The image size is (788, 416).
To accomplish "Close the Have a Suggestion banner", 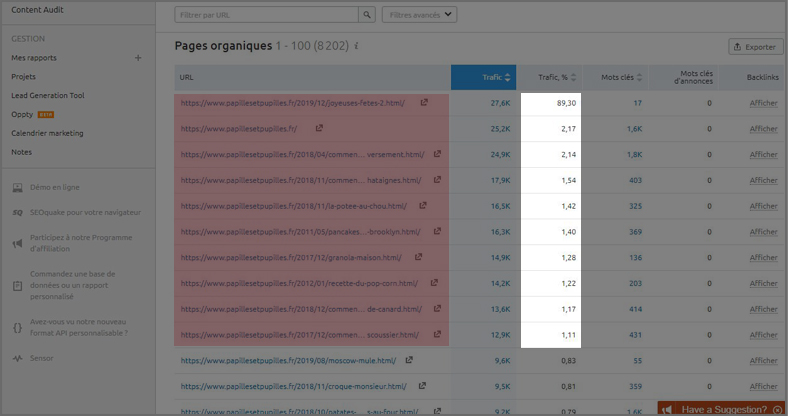I will pos(778,409).
